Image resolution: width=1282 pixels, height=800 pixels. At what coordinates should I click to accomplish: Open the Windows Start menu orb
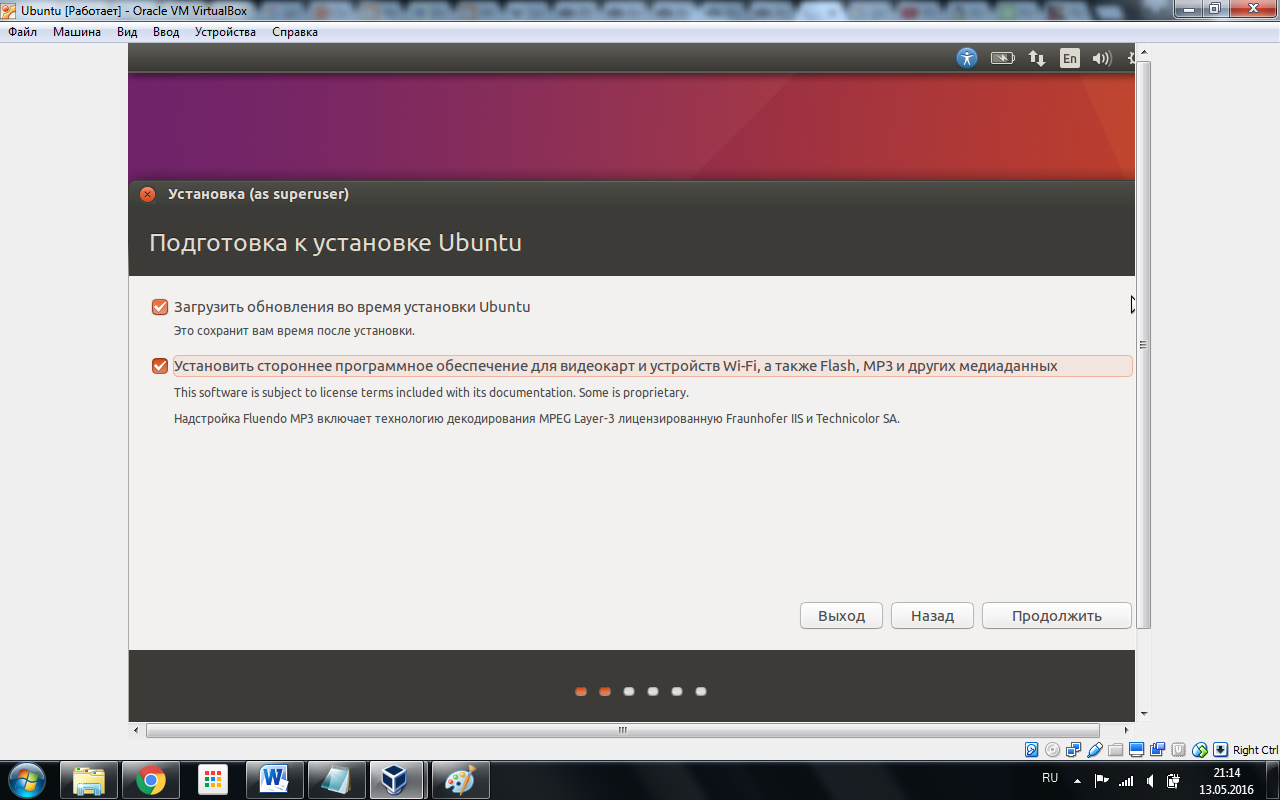pos(26,780)
